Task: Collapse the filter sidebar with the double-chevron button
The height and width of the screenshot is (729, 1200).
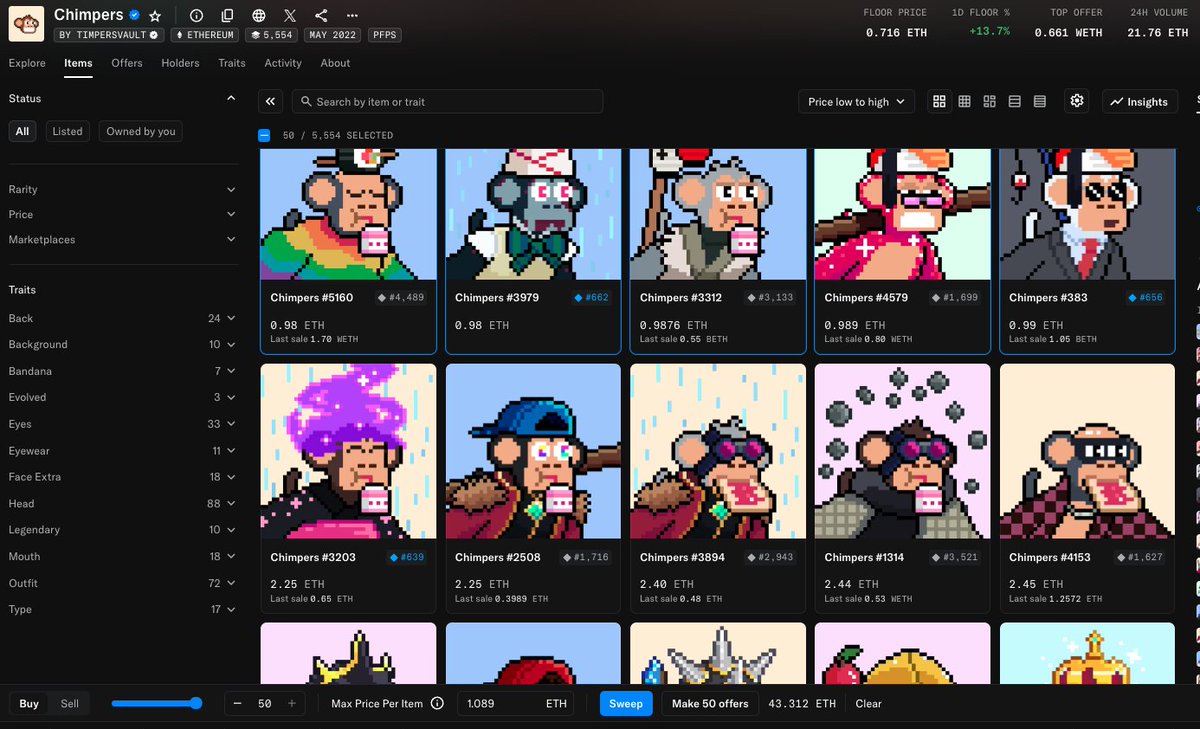Action: point(271,101)
